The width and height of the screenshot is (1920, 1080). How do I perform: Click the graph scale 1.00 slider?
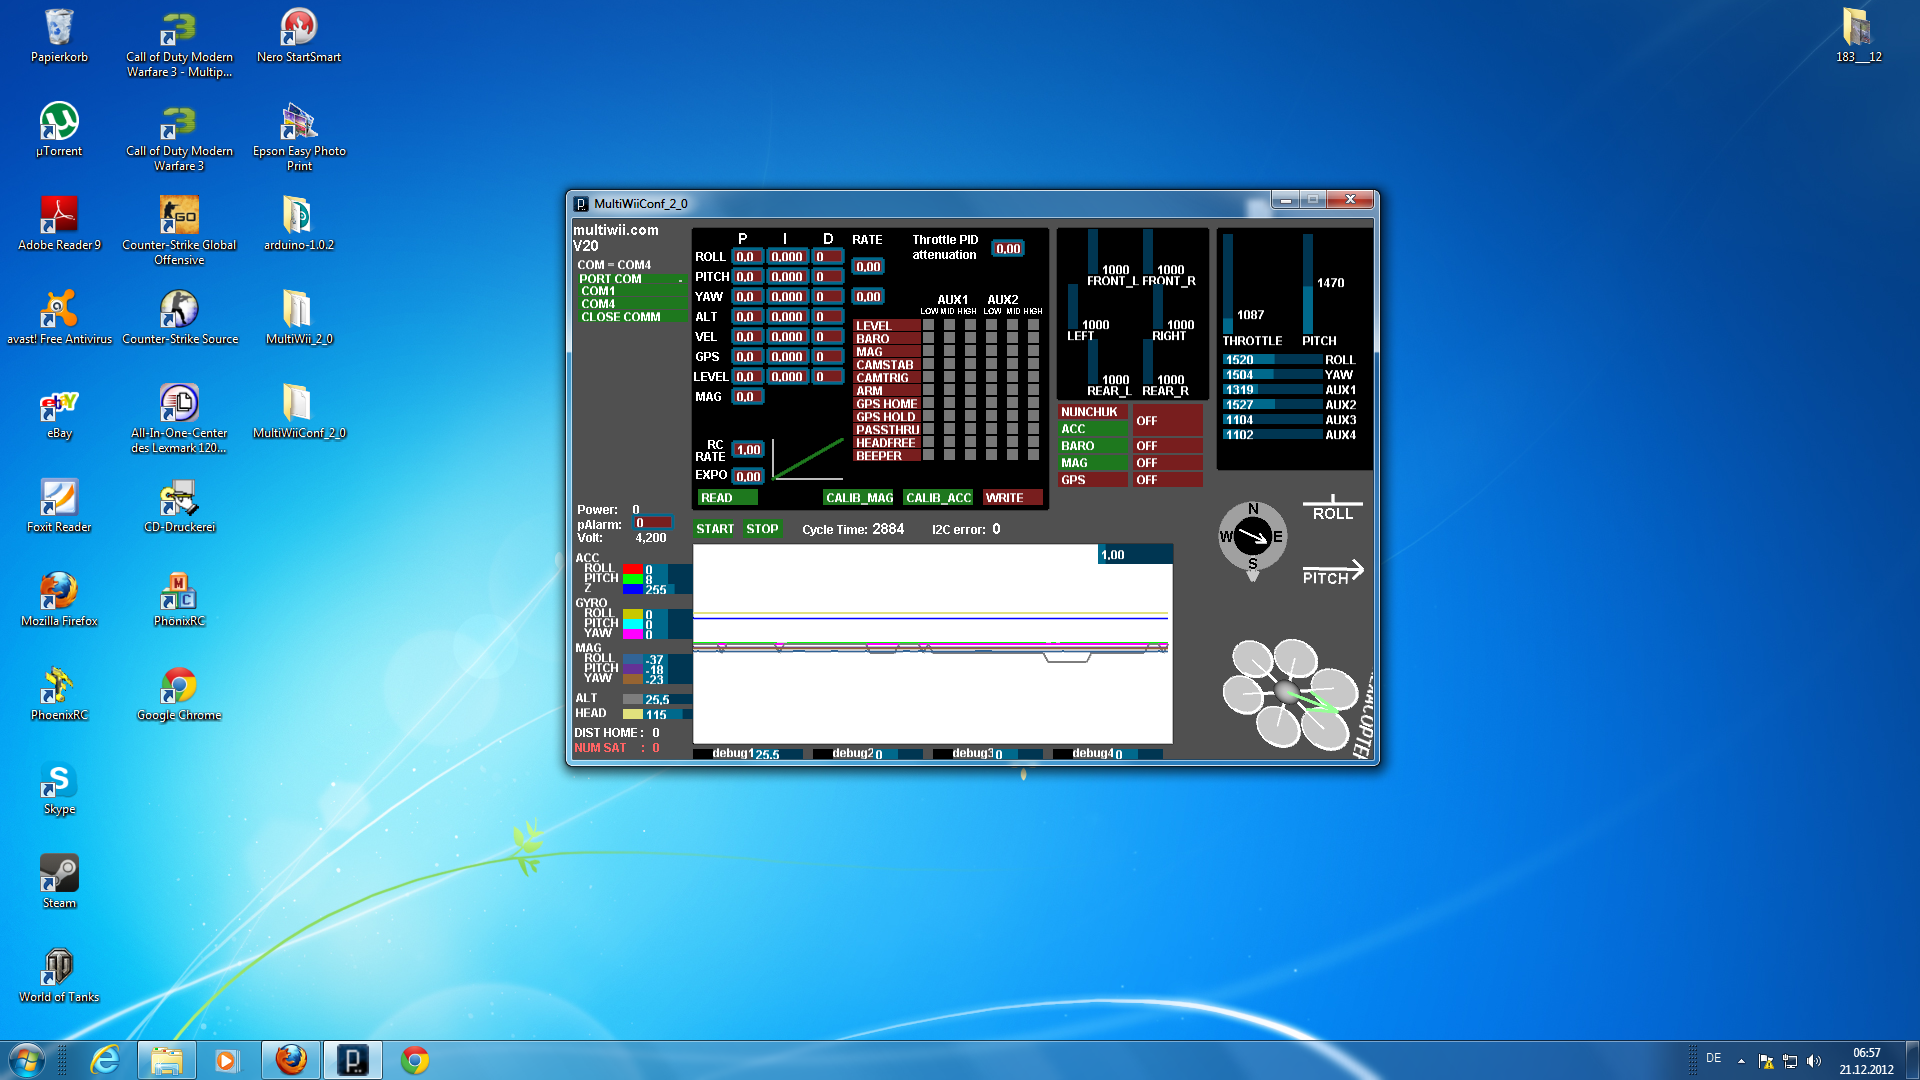[x=1134, y=555]
